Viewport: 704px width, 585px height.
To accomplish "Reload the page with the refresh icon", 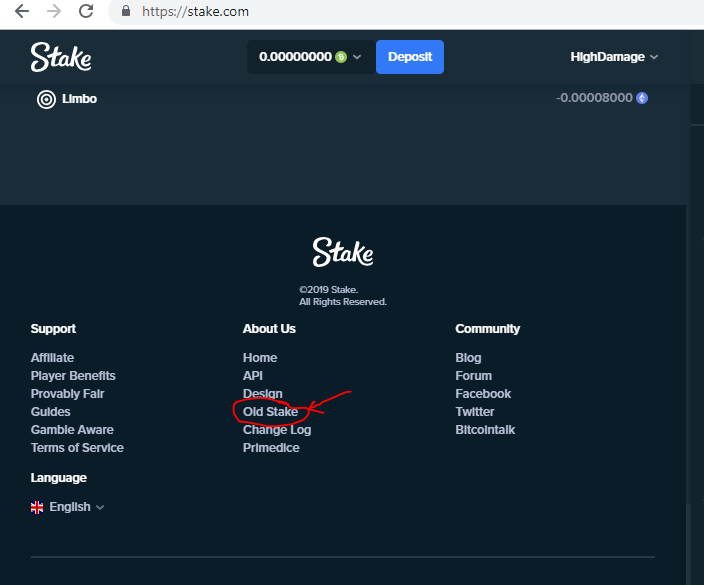I will (x=86, y=11).
